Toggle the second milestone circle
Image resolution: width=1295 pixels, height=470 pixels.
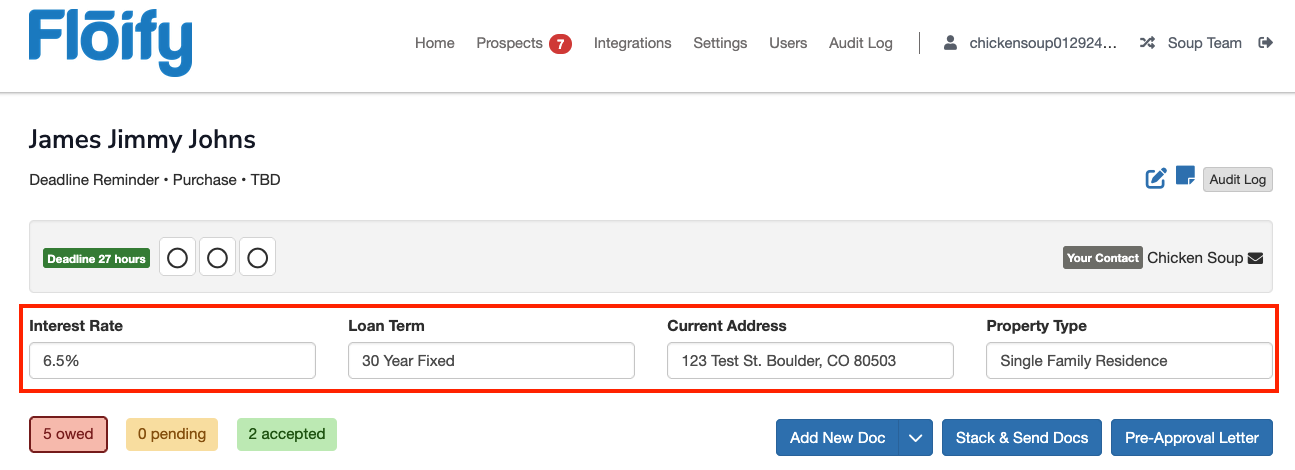tap(217, 258)
